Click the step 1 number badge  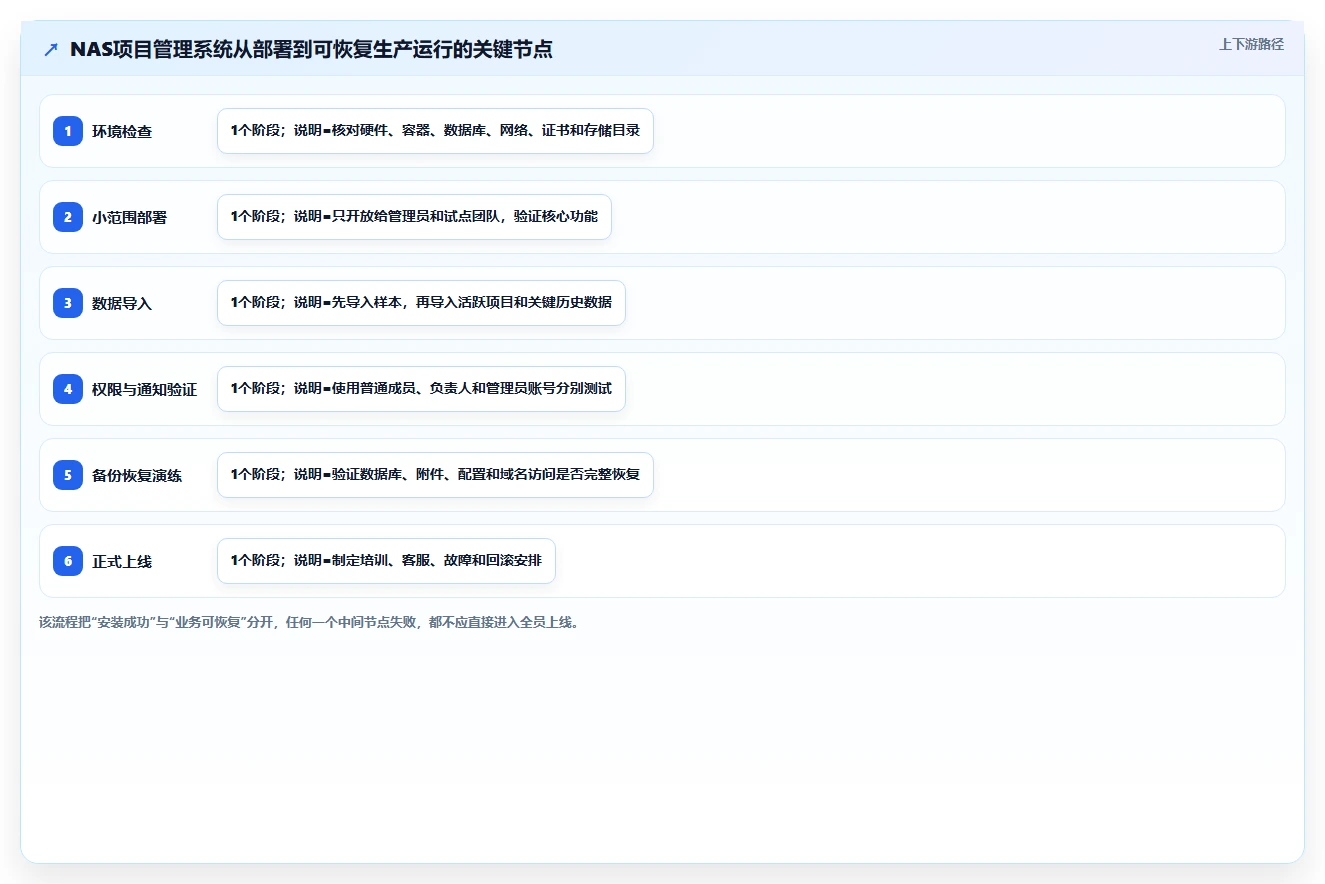click(68, 131)
